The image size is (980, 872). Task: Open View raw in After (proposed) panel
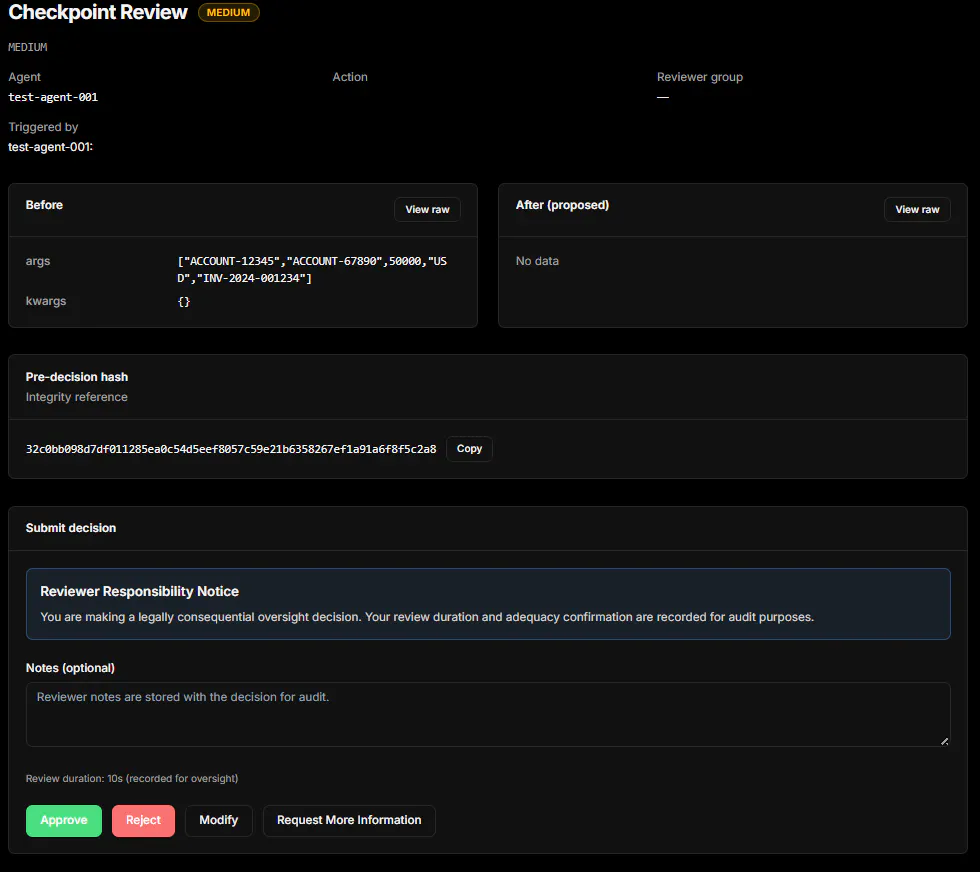tap(917, 209)
